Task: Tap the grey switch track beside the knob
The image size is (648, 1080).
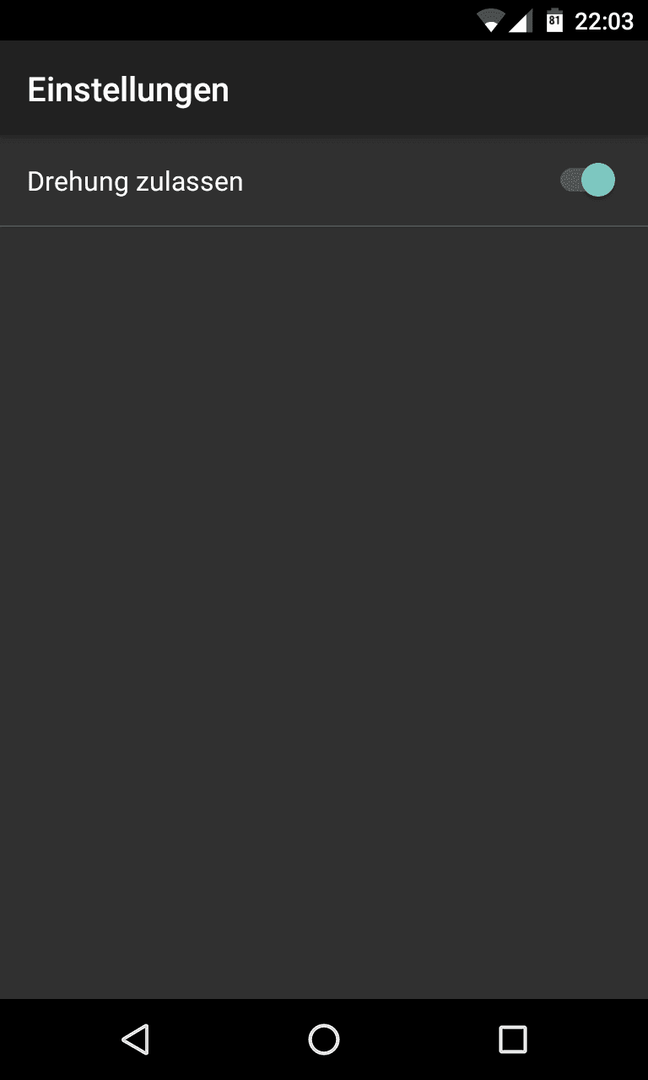Action: pos(570,180)
